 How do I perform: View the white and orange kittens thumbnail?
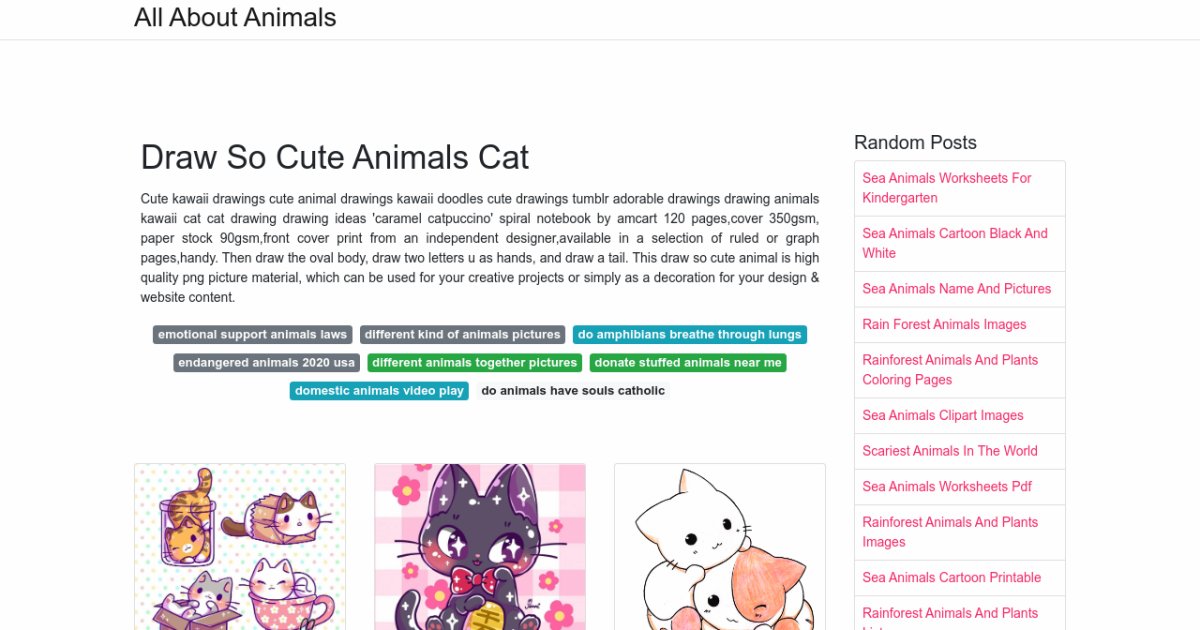coord(720,546)
